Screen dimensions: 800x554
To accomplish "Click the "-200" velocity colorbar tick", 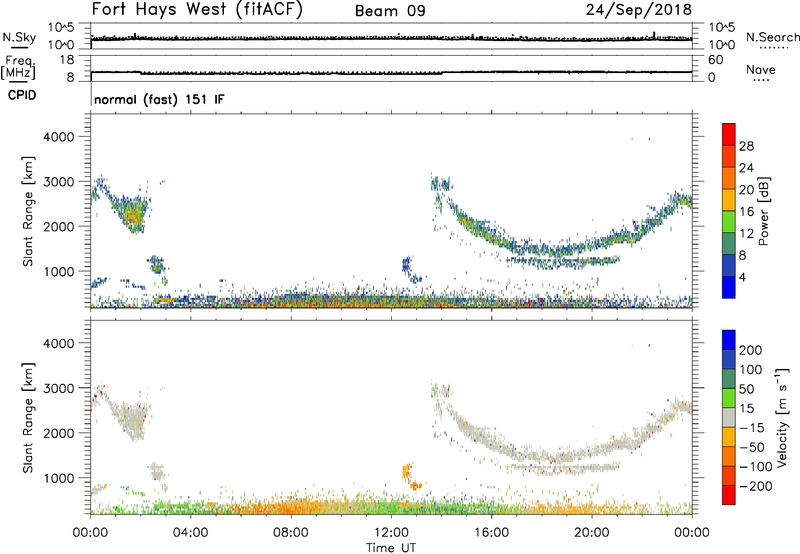I will pos(755,486).
